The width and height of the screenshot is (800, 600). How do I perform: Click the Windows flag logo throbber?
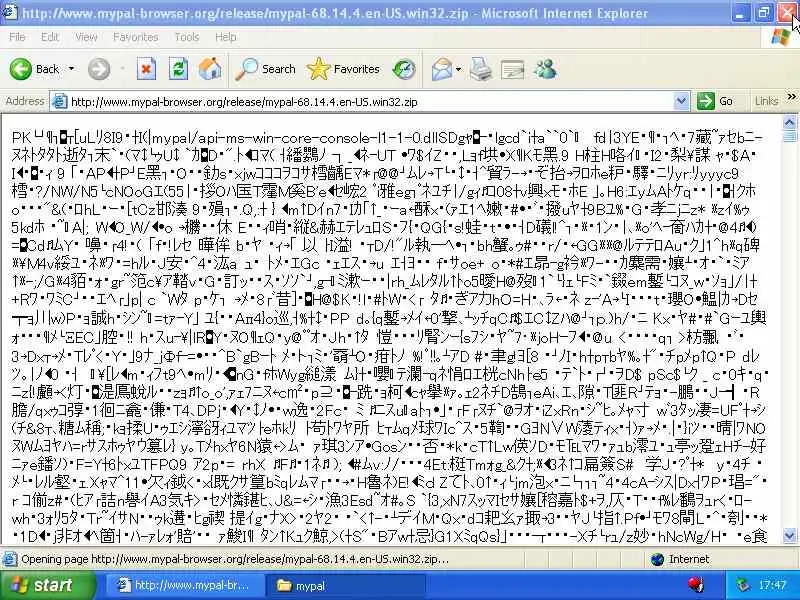[781, 37]
